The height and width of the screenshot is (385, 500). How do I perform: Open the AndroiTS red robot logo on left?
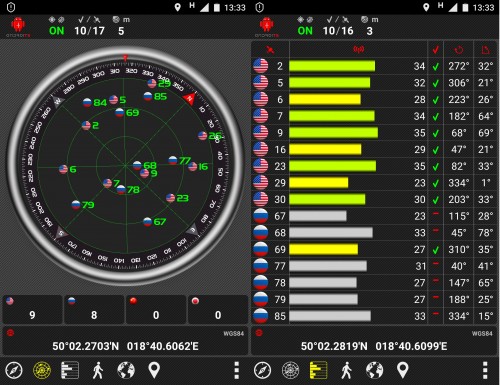click(18, 27)
